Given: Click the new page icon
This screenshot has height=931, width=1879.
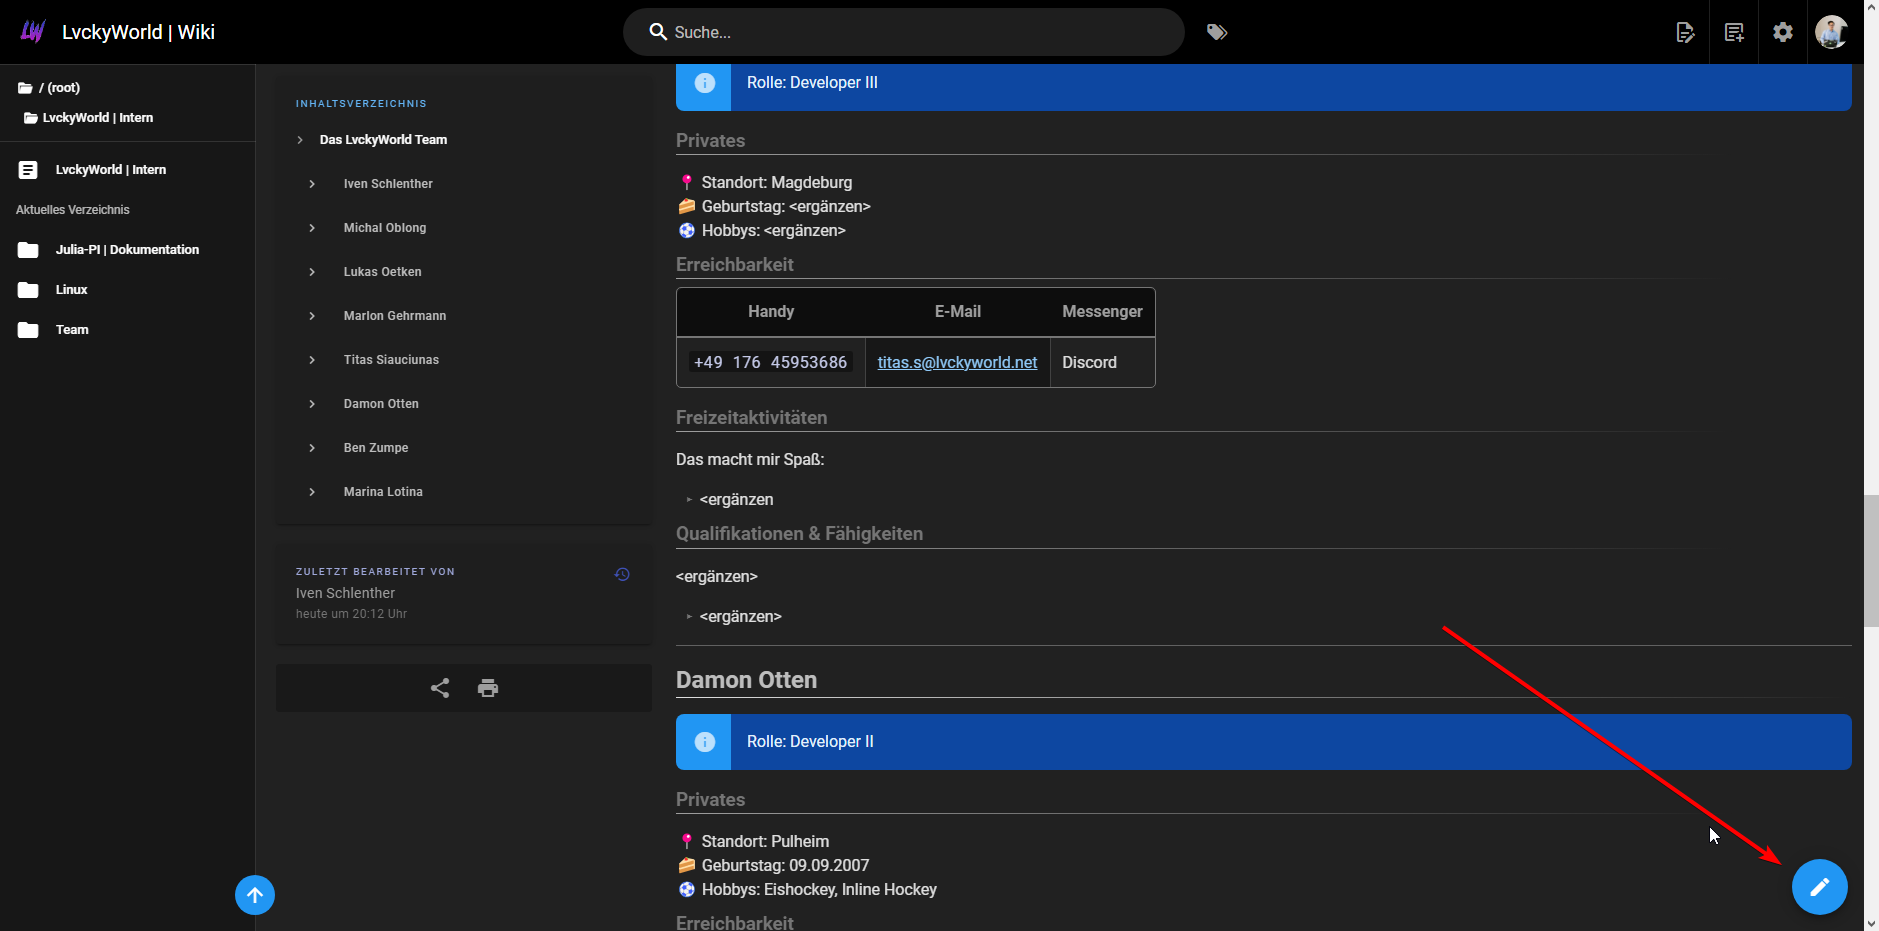Looking at the screenshot, I should click(1734, 32).
